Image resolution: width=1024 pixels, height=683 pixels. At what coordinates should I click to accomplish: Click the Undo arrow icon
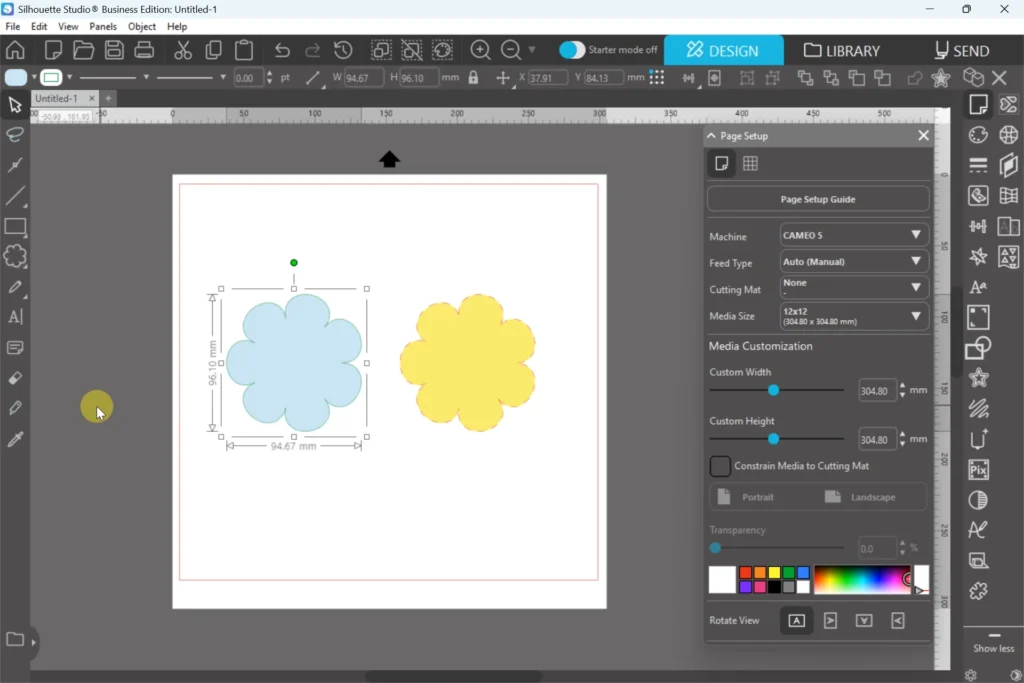(282, 50)
